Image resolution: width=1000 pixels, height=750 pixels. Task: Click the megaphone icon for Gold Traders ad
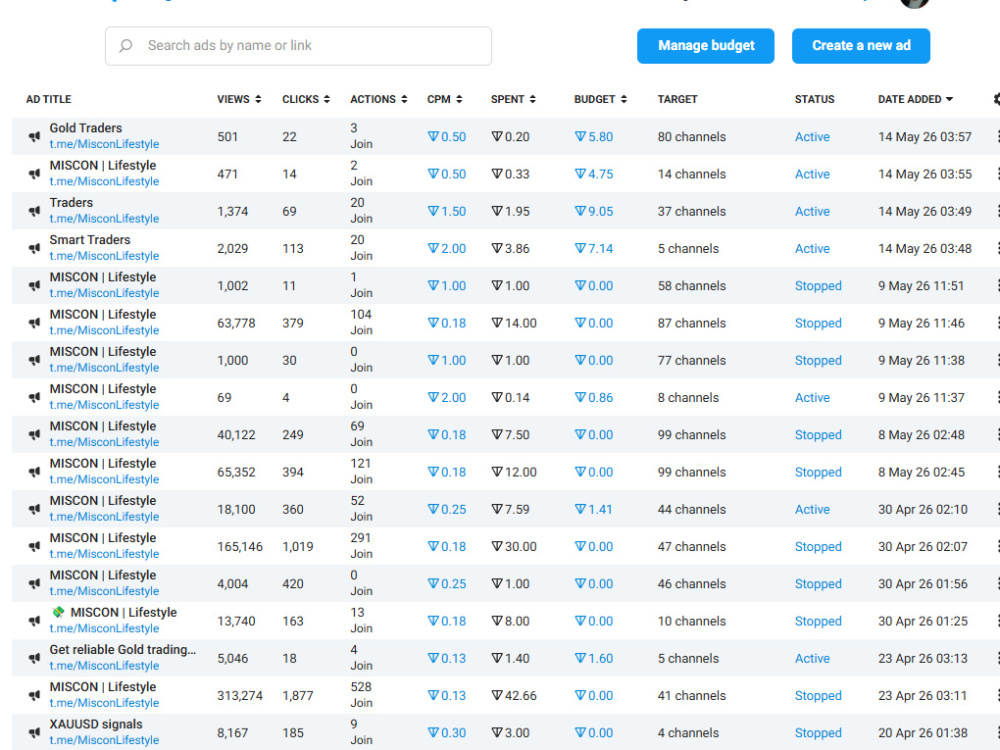[x=34, y=136]
